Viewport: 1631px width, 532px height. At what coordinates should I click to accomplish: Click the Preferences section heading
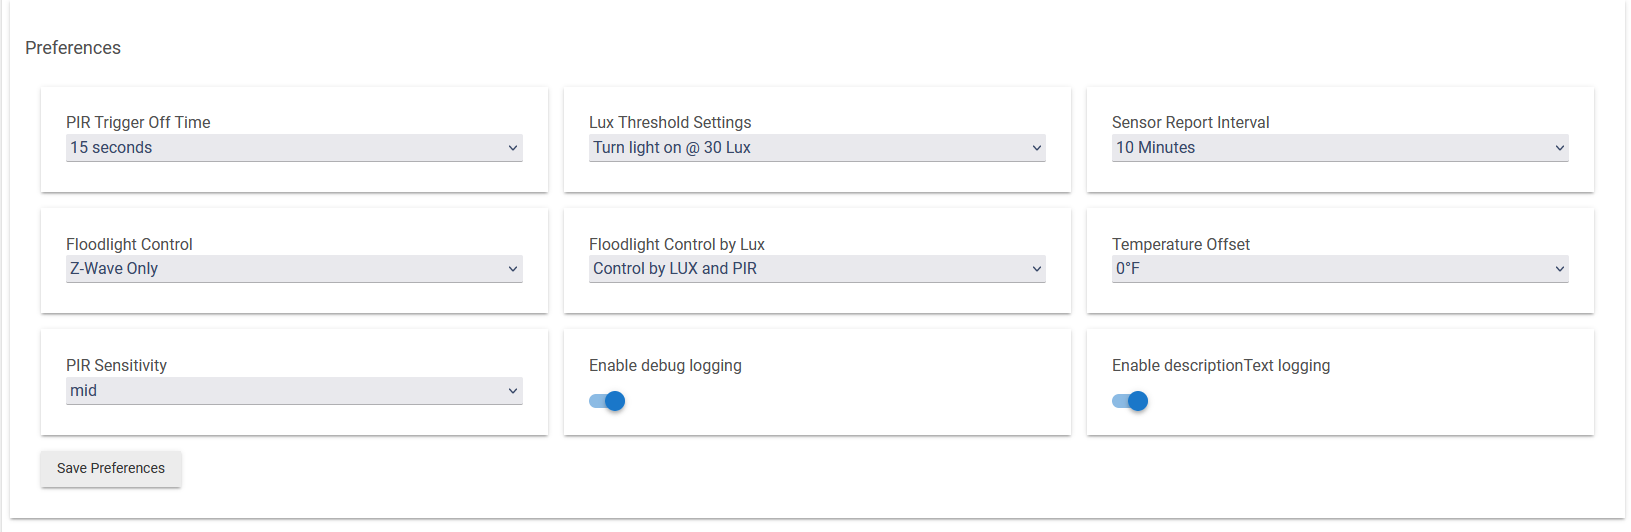pos(73,48)
